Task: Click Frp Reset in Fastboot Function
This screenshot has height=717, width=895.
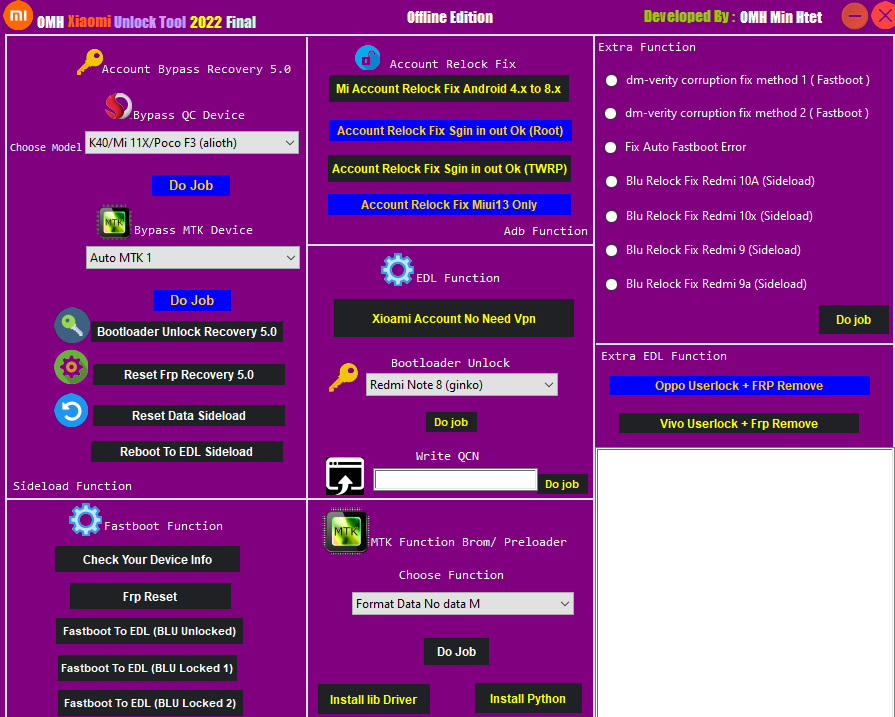Action: (150, 597)
